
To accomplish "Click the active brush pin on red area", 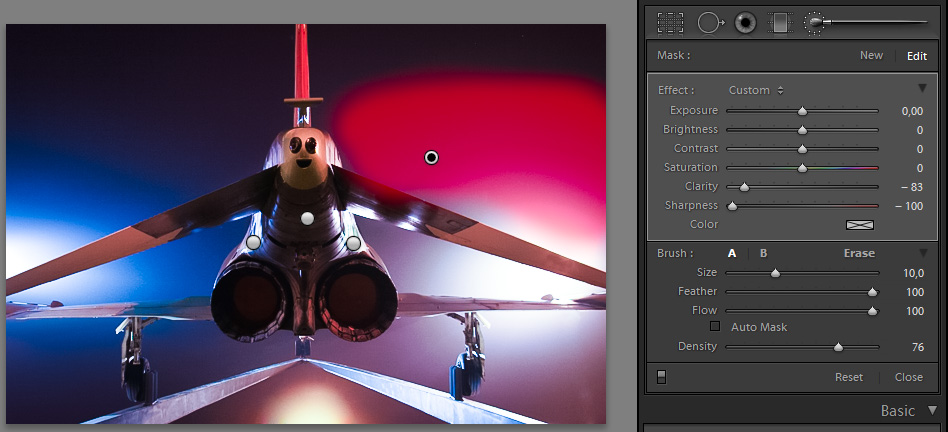I will [x=431, y=157].
